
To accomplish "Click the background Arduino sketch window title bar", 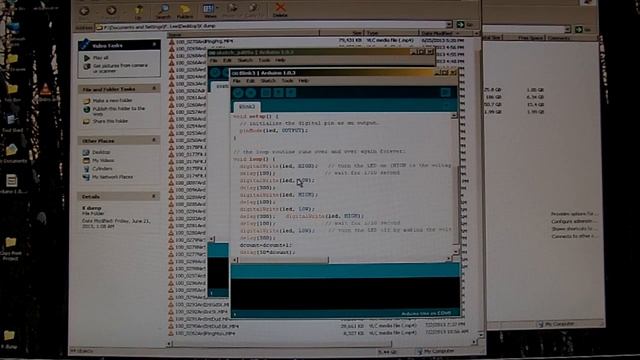I will click(321, 52).
